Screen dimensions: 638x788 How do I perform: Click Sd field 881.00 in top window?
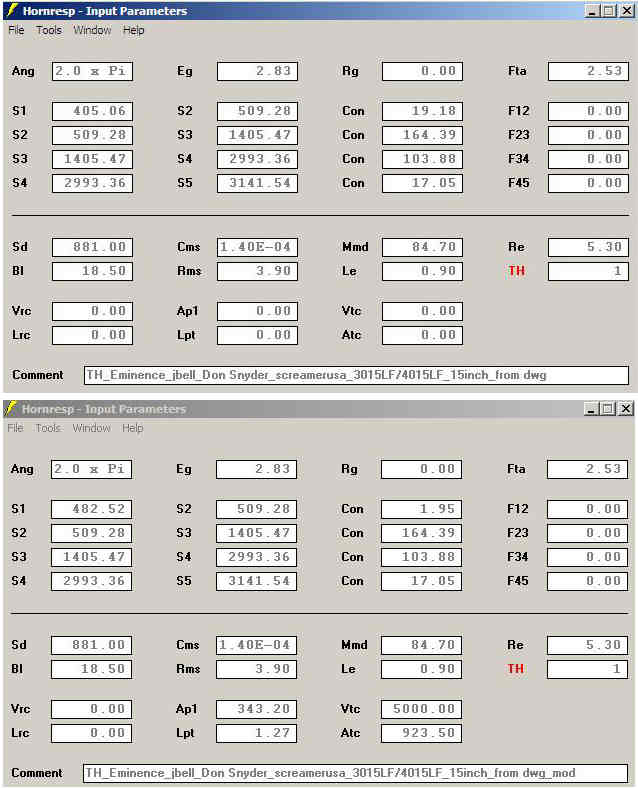pos(92,247)
